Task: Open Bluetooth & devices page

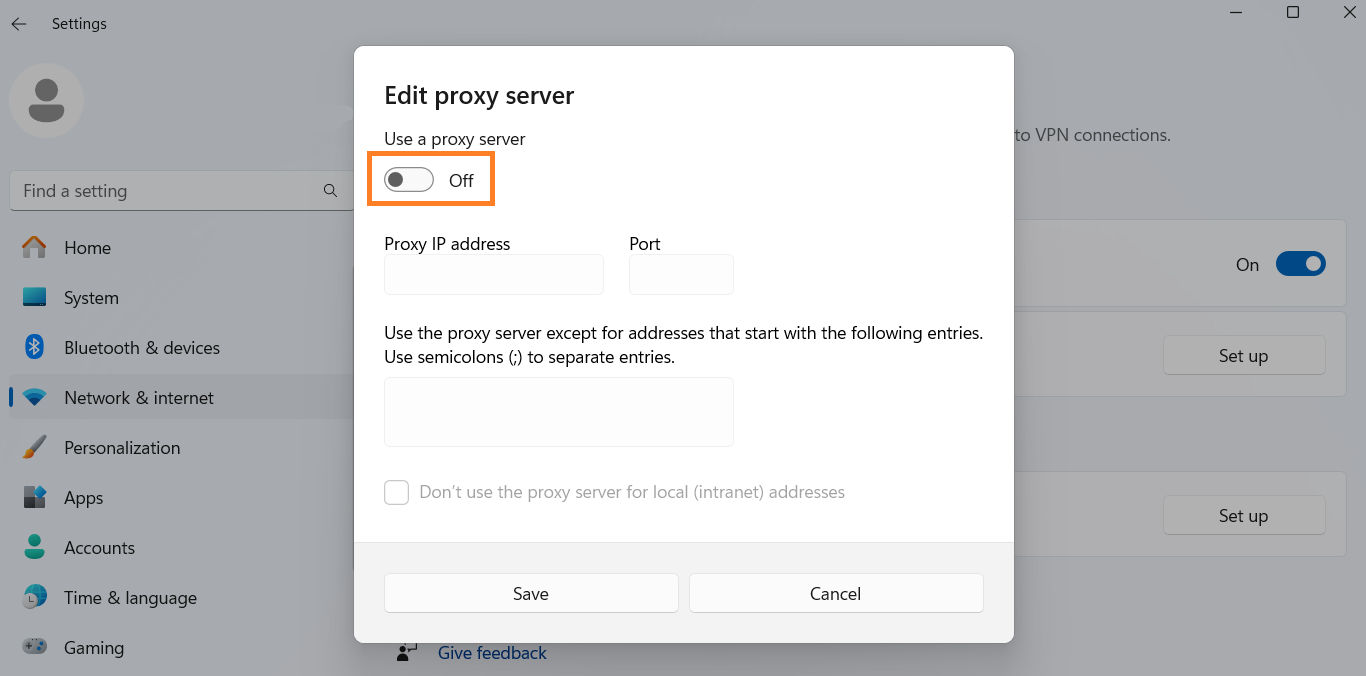Action: tap(181, 347)
